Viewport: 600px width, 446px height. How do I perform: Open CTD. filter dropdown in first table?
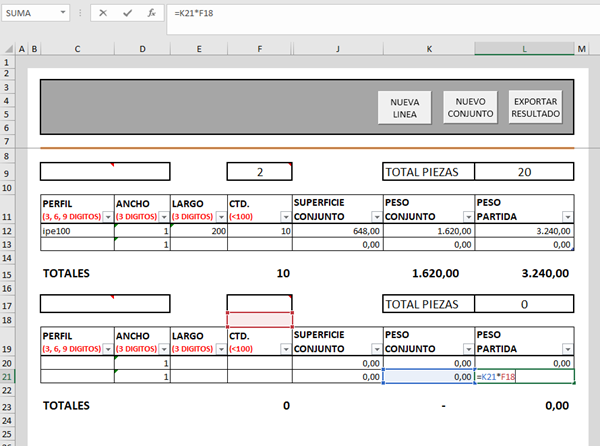pos(285,217)
